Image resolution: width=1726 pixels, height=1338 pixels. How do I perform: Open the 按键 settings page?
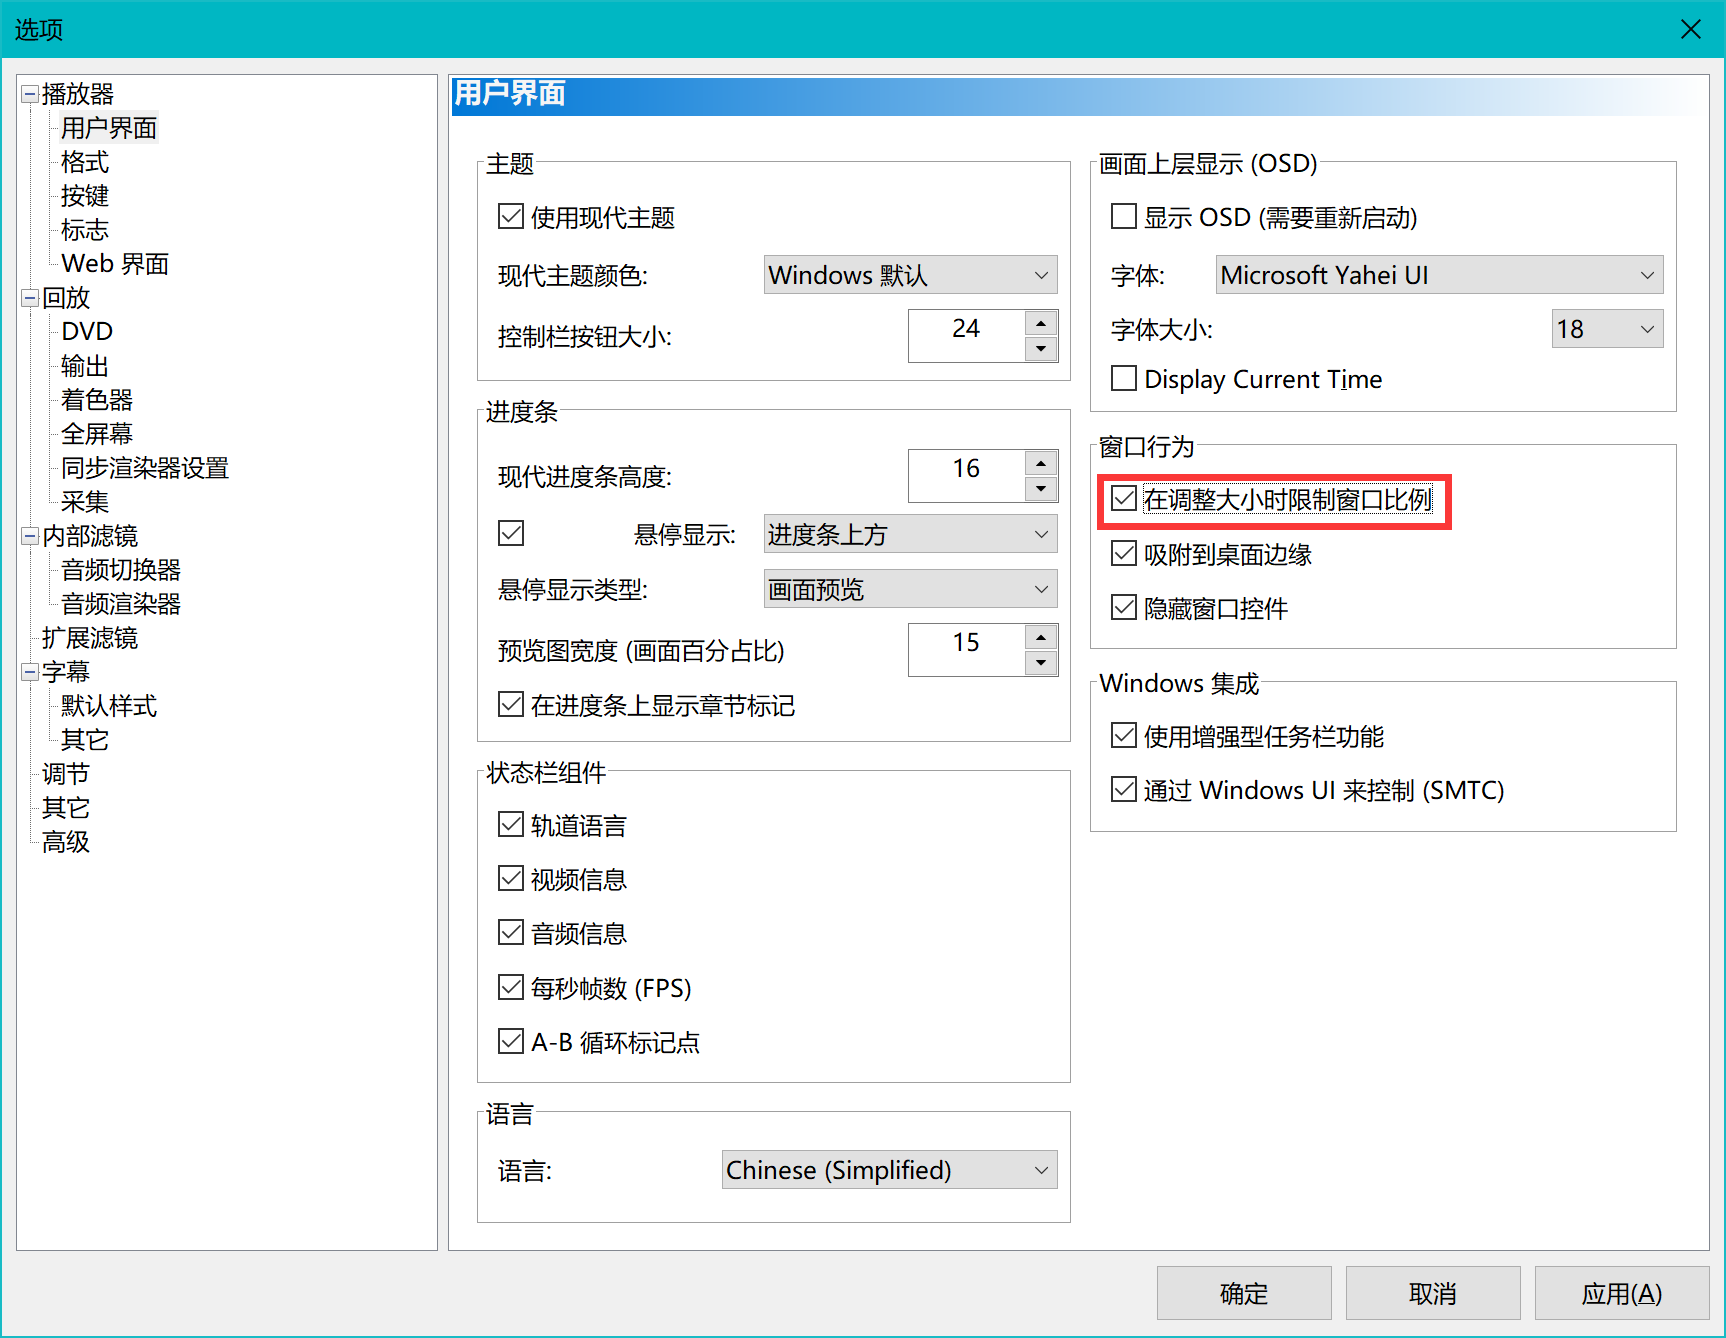(x=85, y=196)
